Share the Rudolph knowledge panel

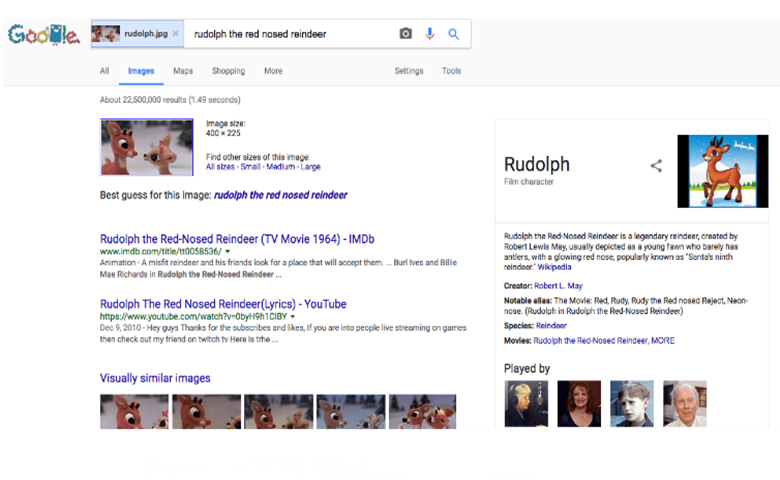click(x=656, y=166)
